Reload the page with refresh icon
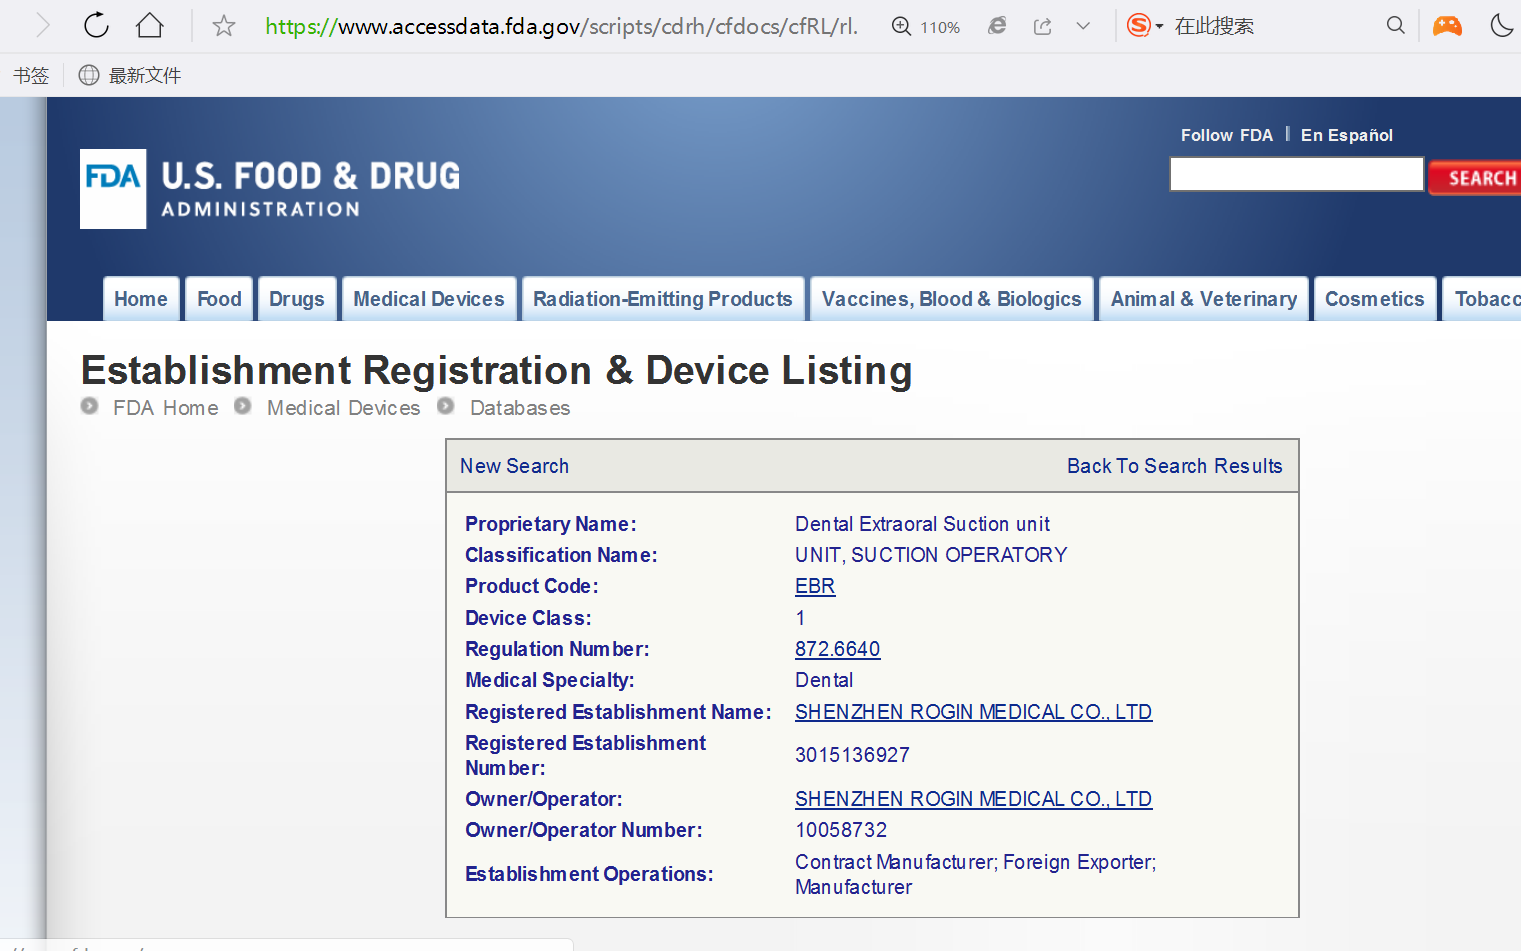This screenshot has height=951, width=1521. (x=96, y=25)
